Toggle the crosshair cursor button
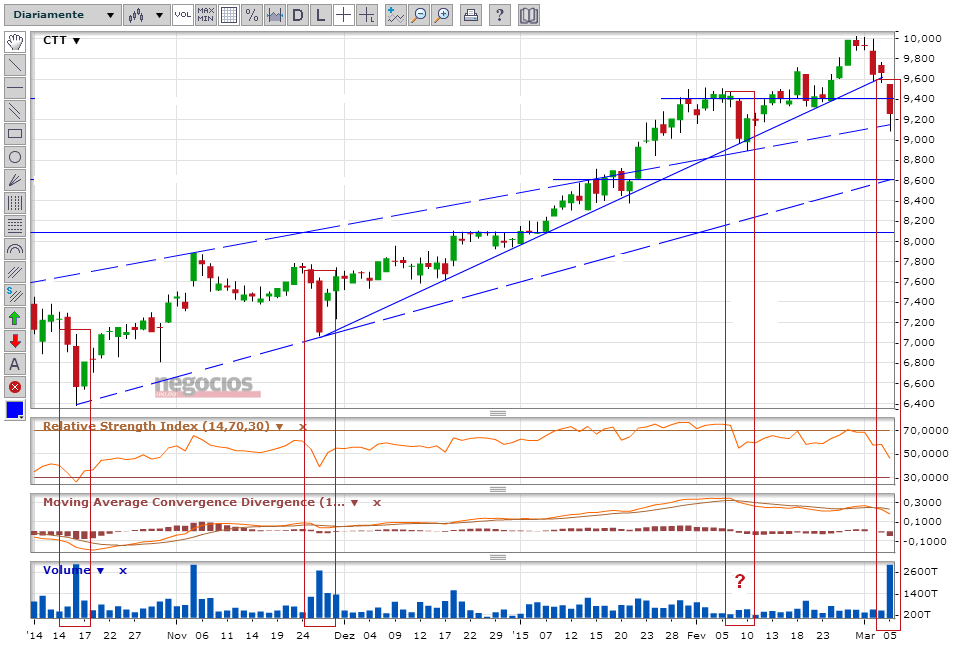955x645 pixels. (x=344, y=15)
